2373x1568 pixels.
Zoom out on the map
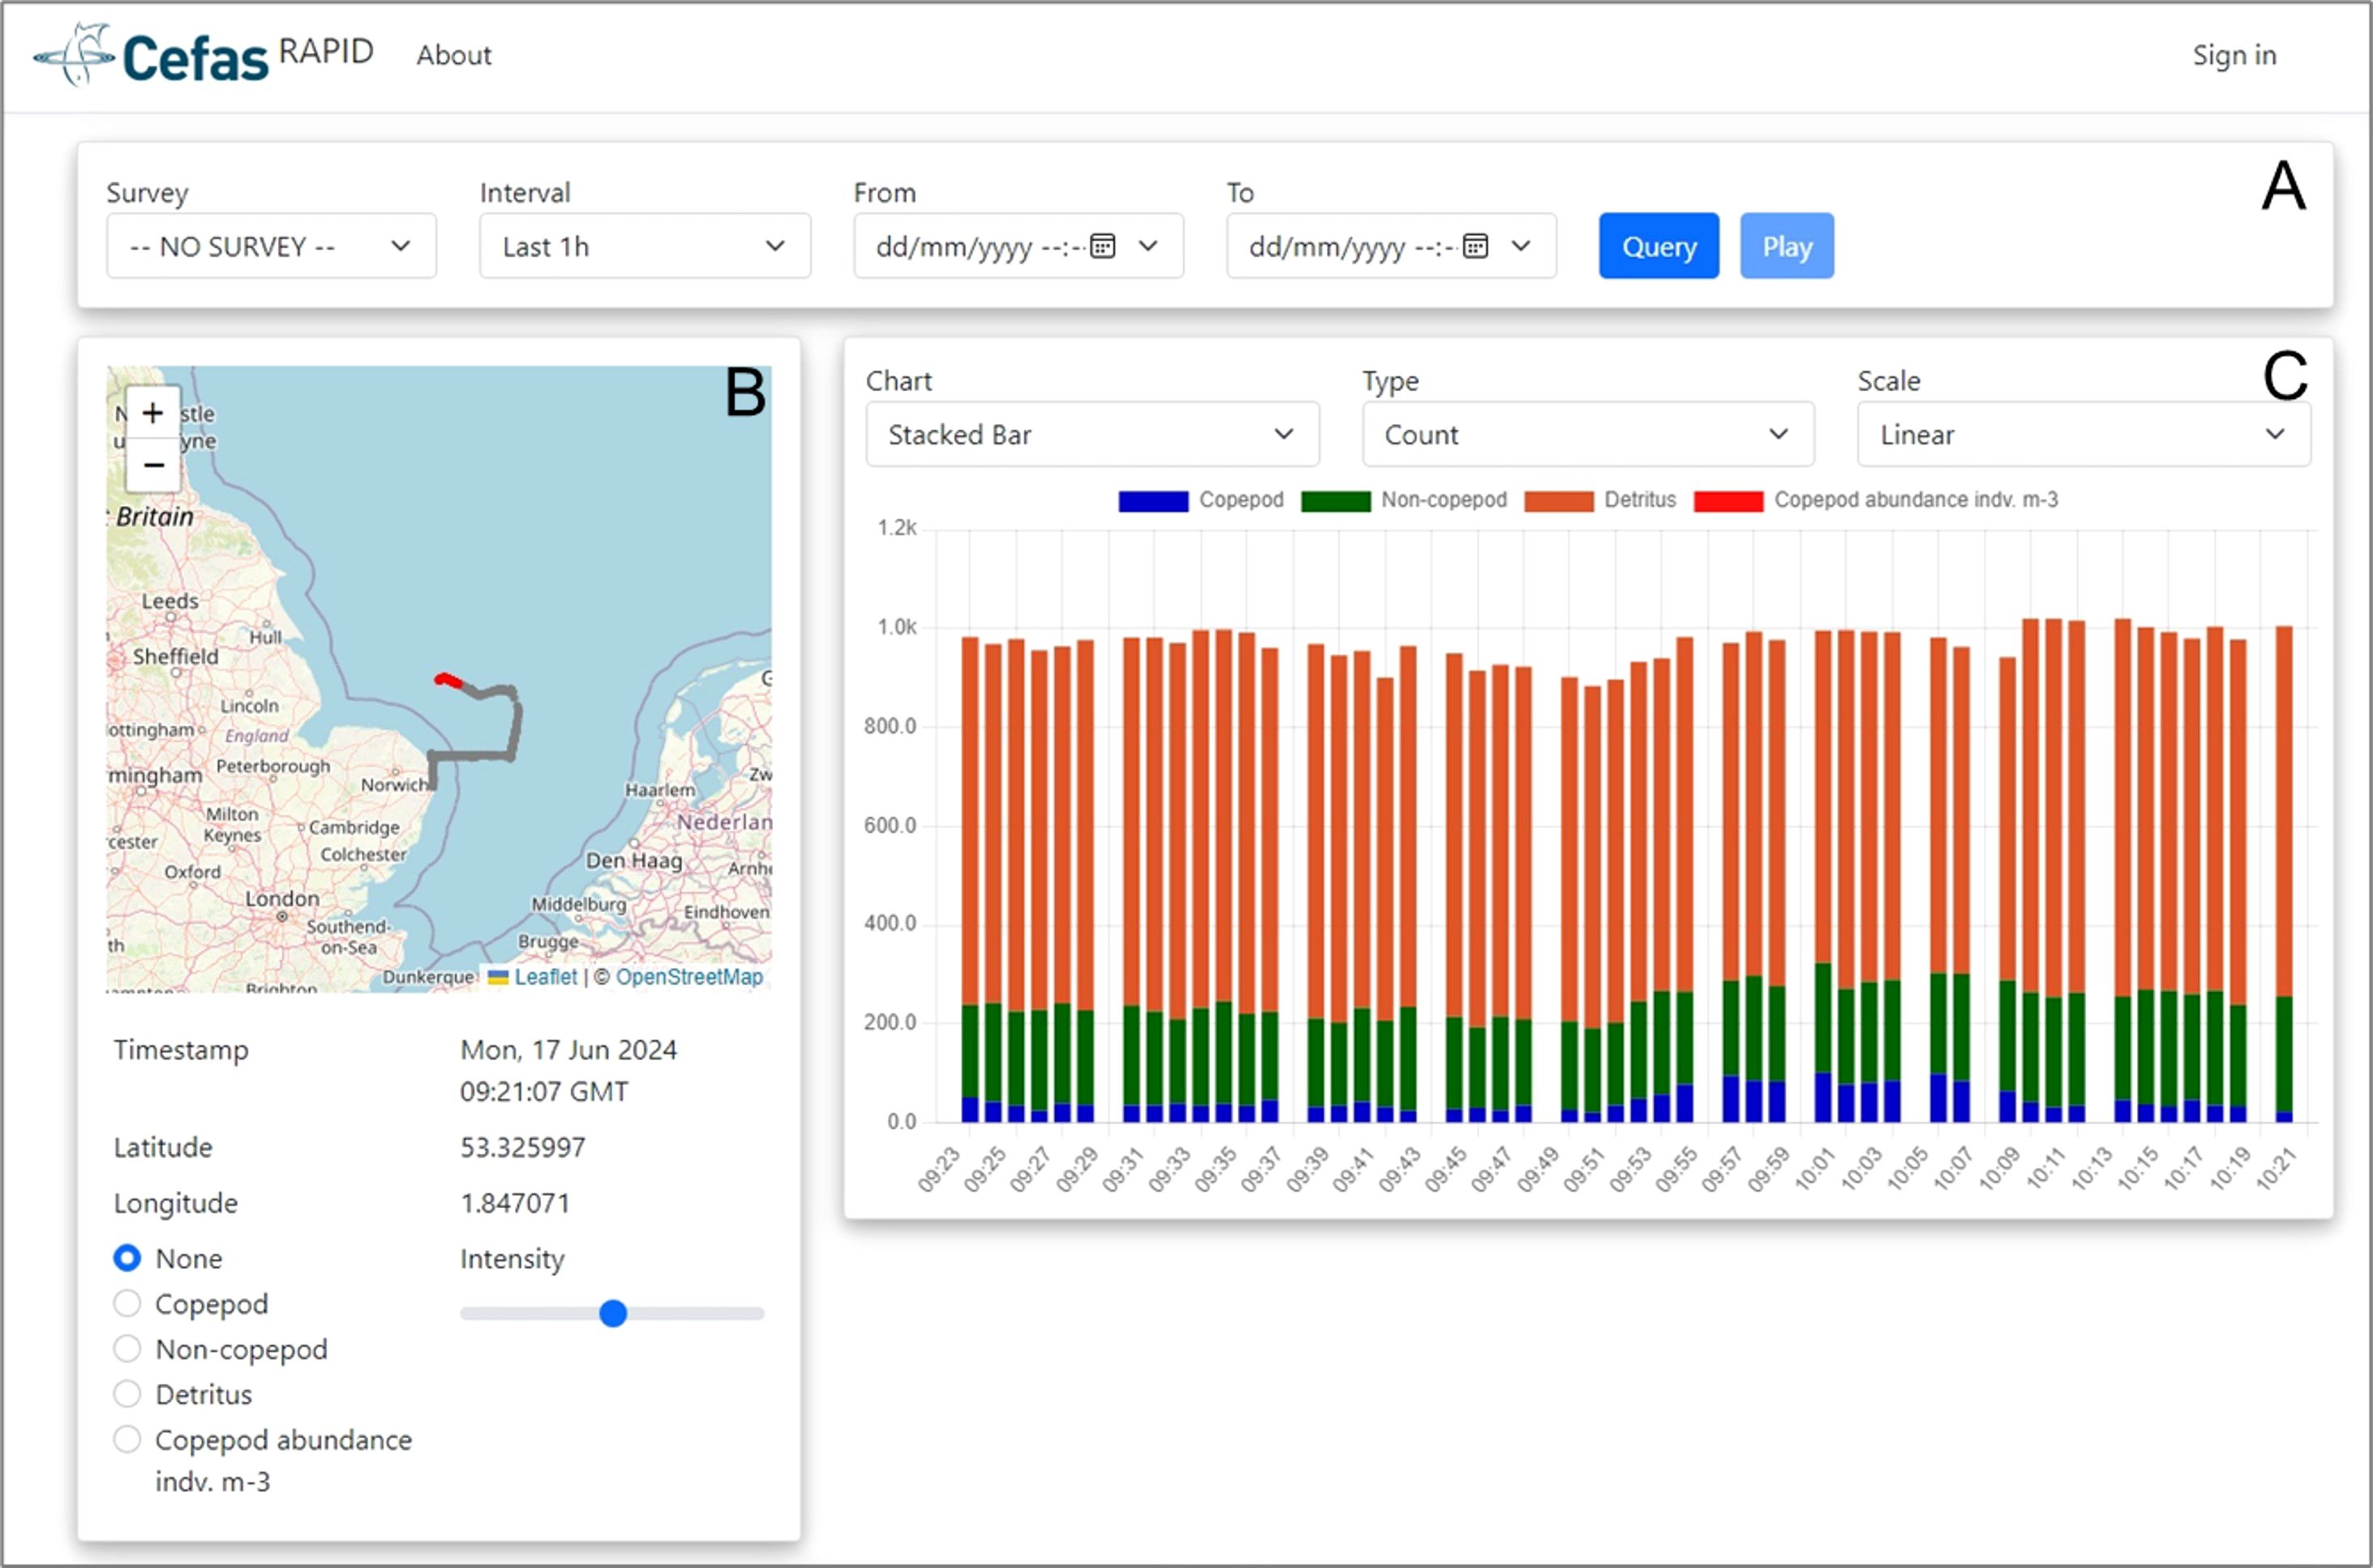point(153,465)
